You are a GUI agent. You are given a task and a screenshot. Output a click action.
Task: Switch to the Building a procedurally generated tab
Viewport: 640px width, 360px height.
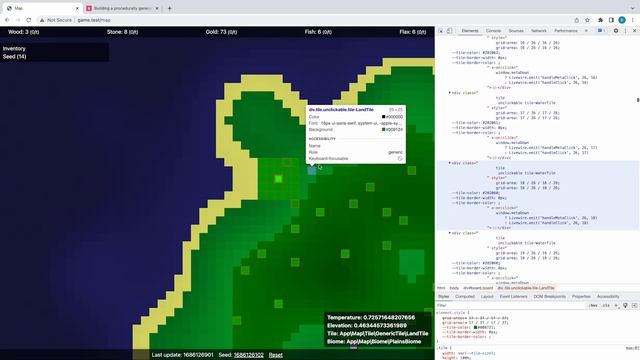pos(122,8)
